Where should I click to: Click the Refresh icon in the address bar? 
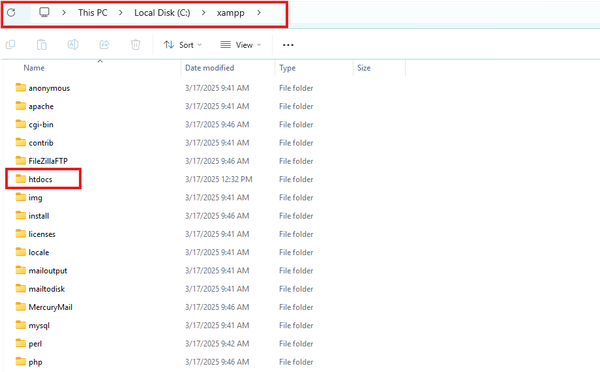(11, 13)
